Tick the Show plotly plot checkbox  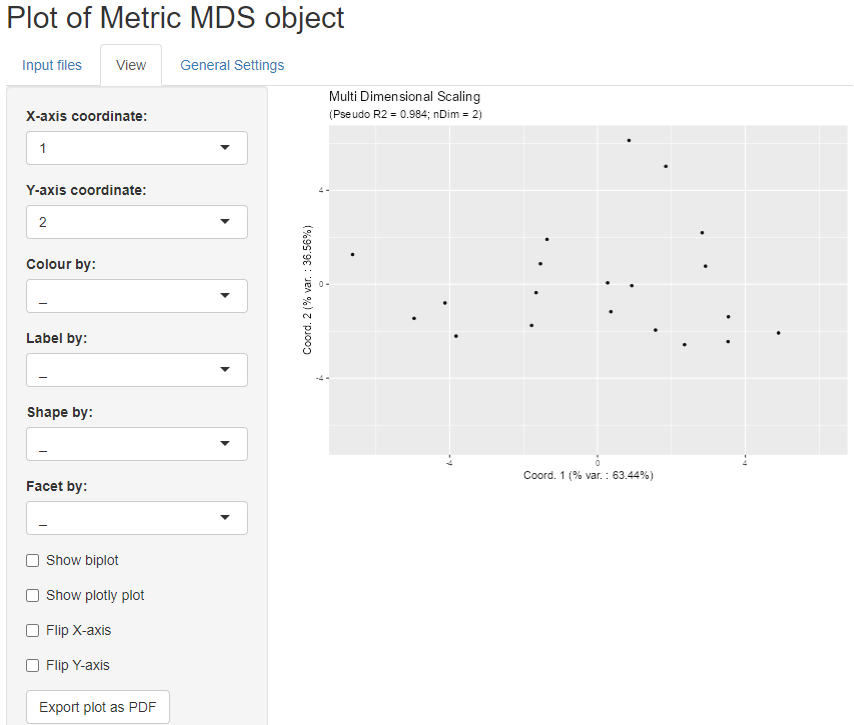(x=33, y=595)
